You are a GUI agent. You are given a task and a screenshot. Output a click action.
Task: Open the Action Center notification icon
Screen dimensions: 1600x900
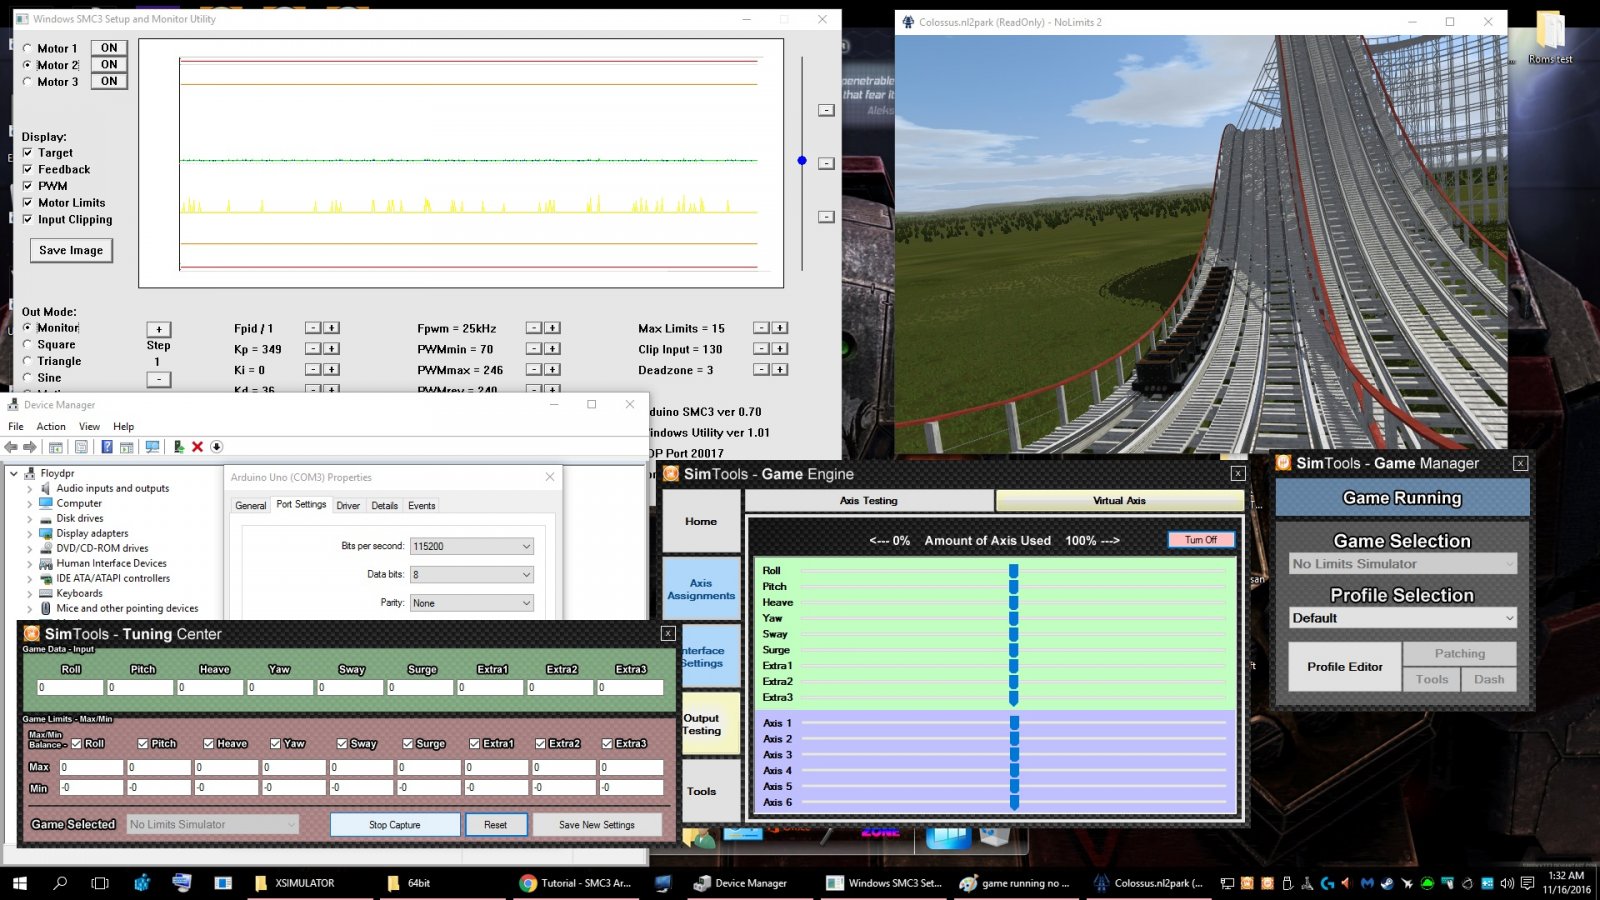coord(1527,883)
